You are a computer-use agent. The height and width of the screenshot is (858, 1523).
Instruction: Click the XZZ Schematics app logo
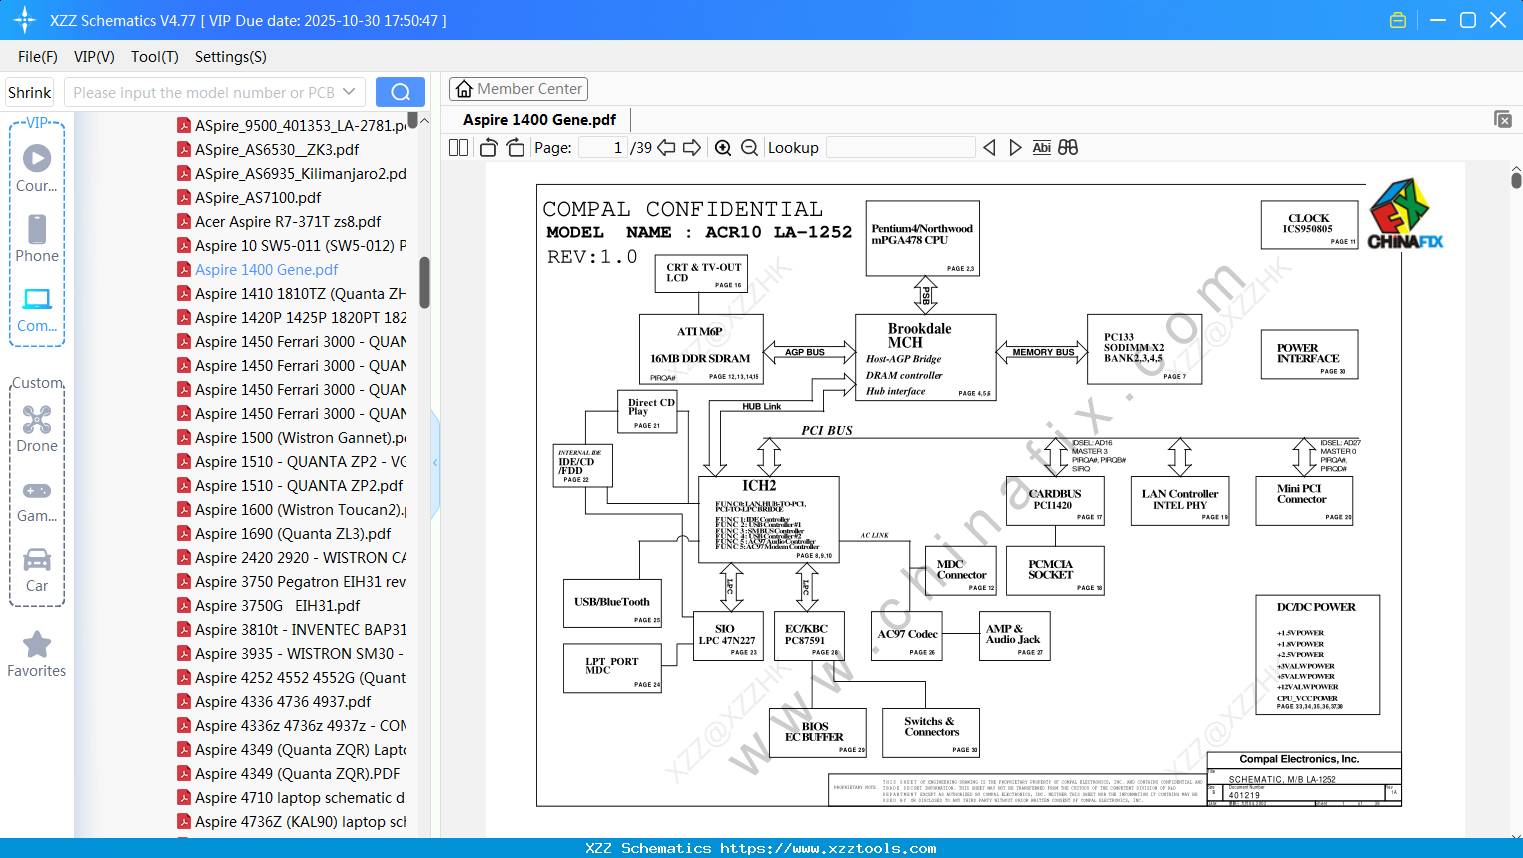click(24, 20)
